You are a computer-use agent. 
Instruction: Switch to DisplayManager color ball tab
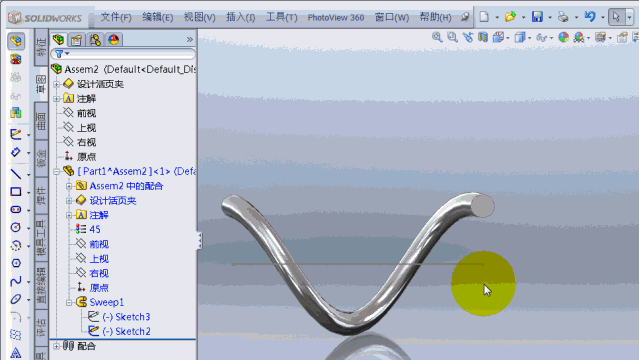(114, 40)
